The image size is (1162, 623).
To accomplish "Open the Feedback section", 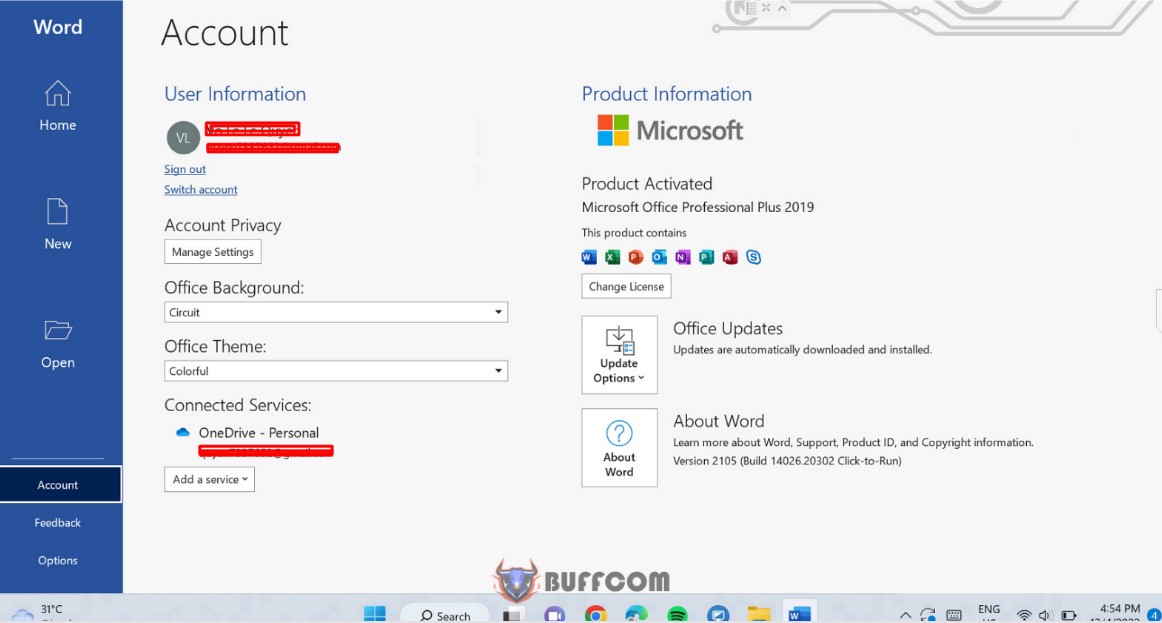I will 58,522.
